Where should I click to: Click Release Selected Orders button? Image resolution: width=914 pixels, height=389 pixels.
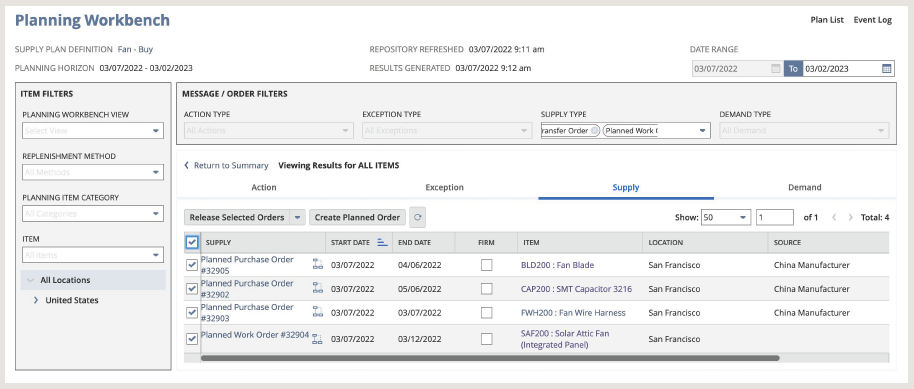[x=237, y=218]
